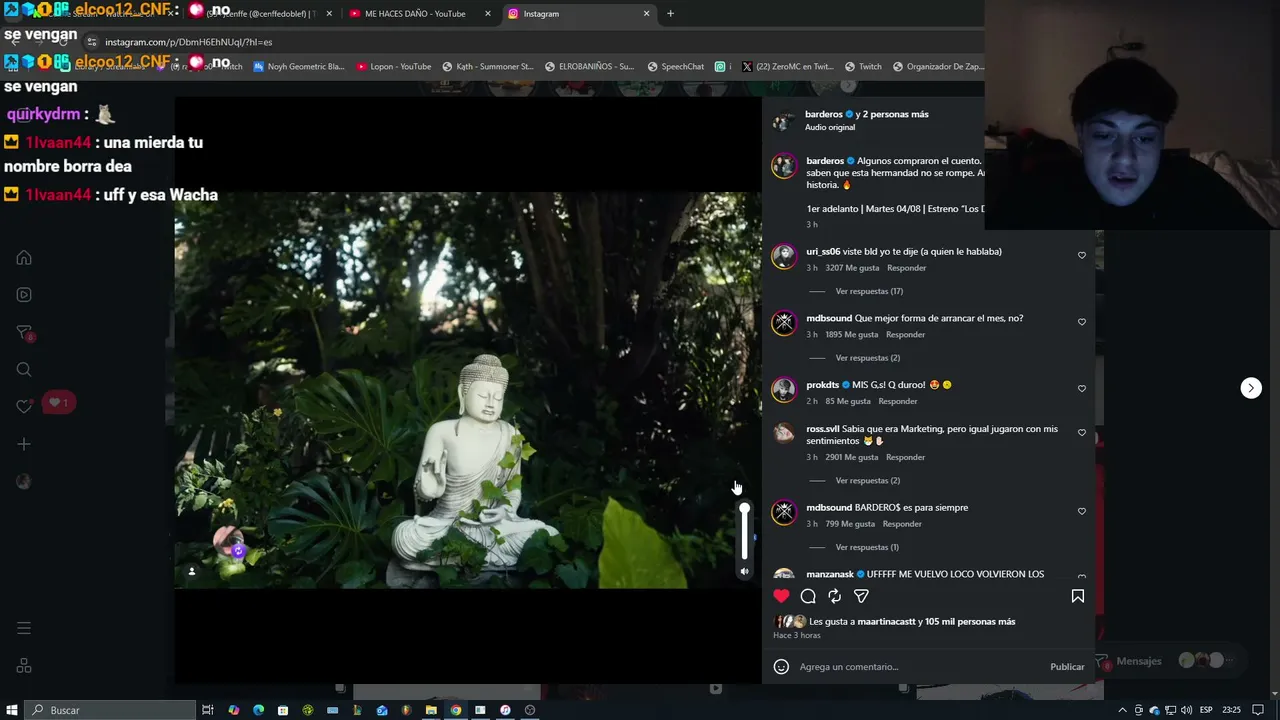Save post with the bookmark icon
Image resolution: width=1280 pixels, height=720 pixels.
pos(1078,596)
